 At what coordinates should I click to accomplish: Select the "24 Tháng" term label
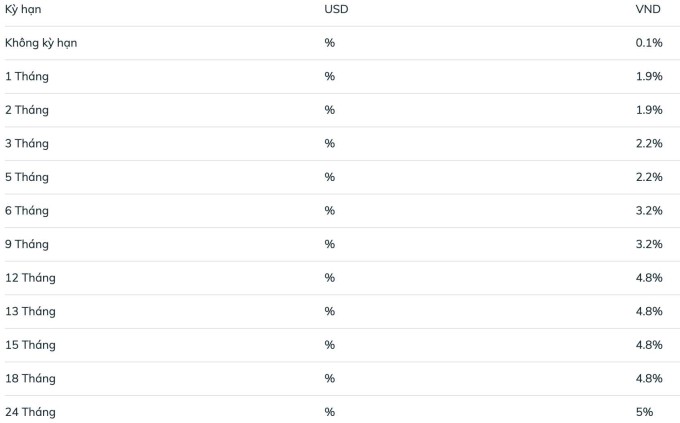click(x=30, y=412)
